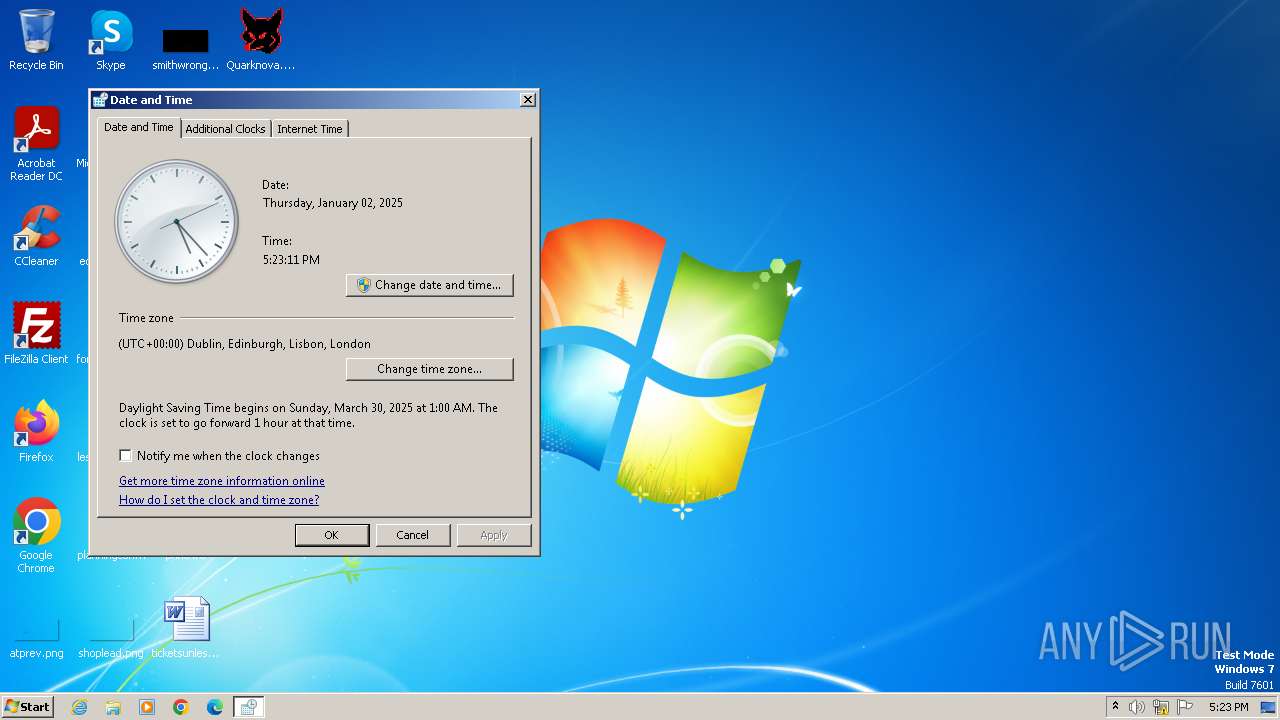
Task: Click the date Thursday, January 02, 2025
Action: [x=333, y=203]
